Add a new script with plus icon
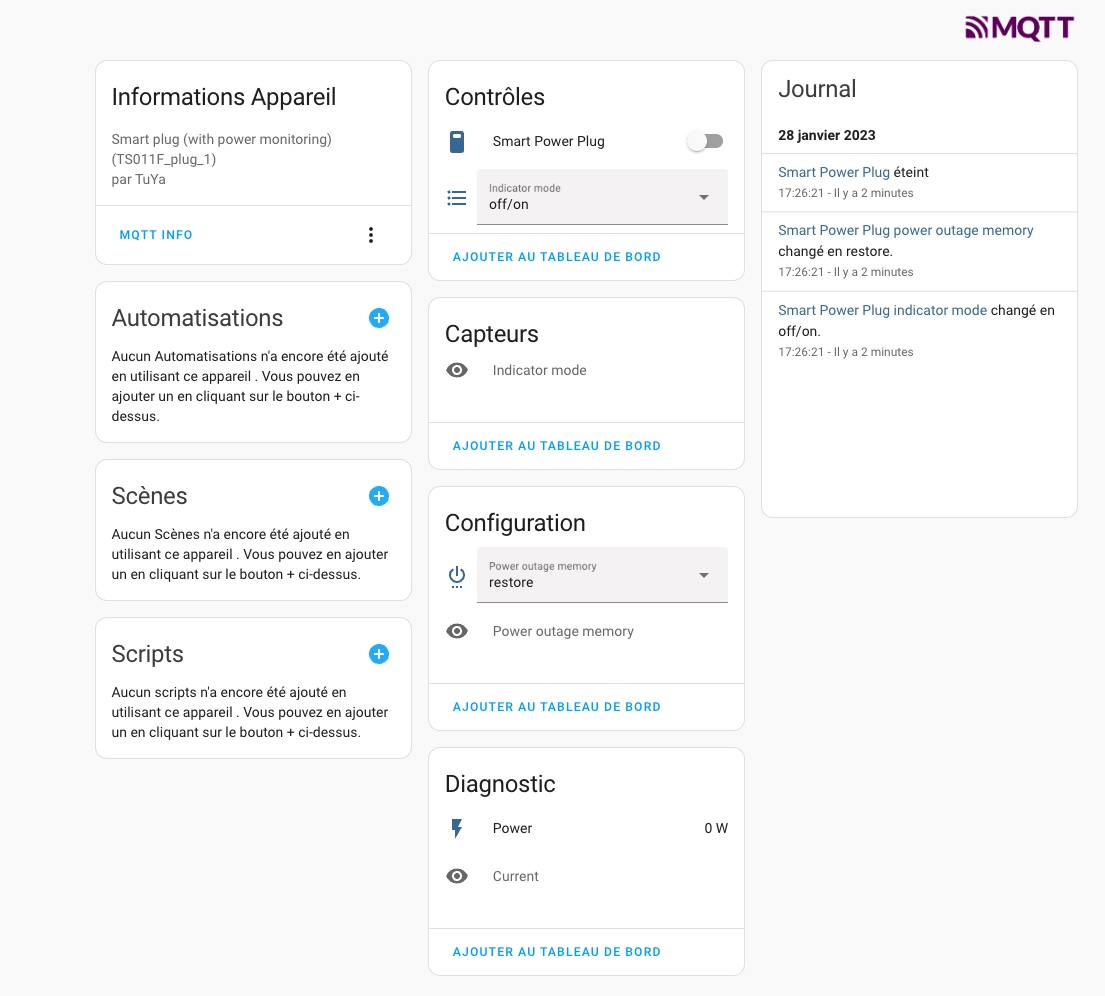The height and width of the screenshot is (996, 1105). pos(378,654)
